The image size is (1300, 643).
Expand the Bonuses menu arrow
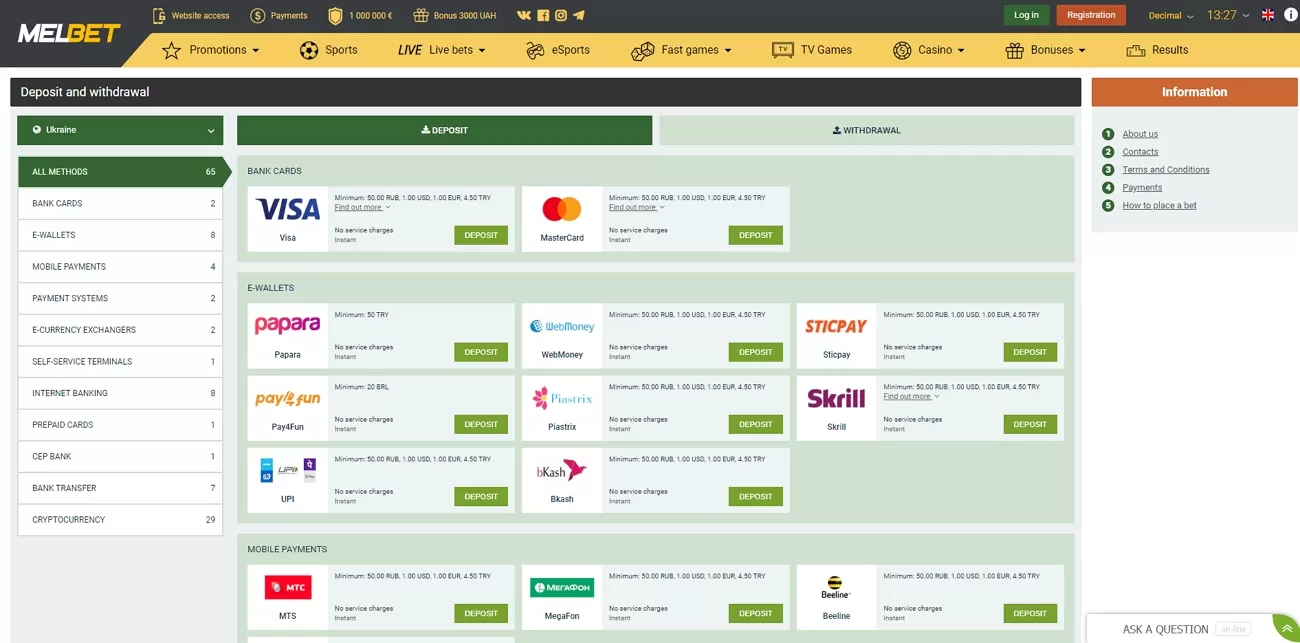pyautogui.click(x=1082, y=50)
